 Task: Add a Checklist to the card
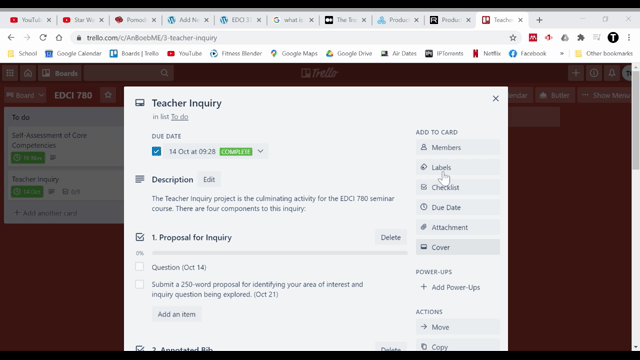(458, 187)
